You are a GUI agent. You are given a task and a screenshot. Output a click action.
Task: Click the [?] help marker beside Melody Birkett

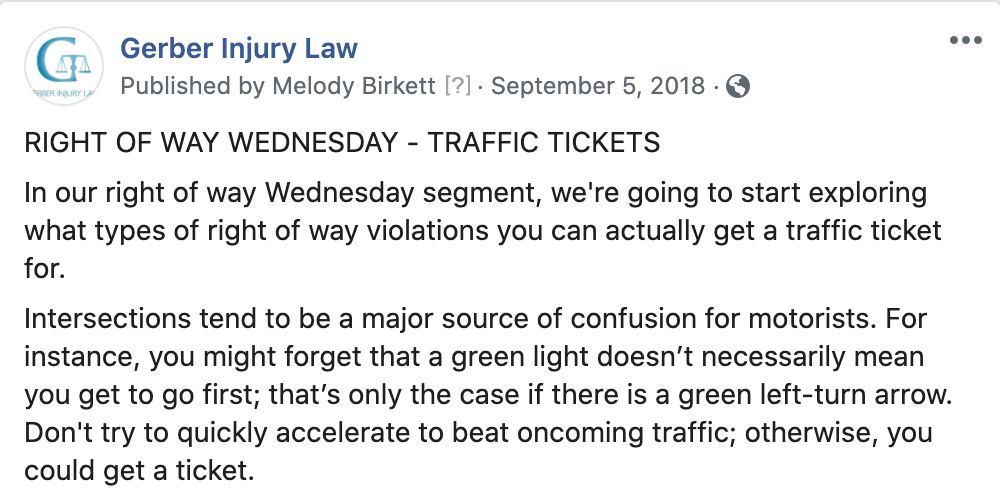tap(458, 85)
